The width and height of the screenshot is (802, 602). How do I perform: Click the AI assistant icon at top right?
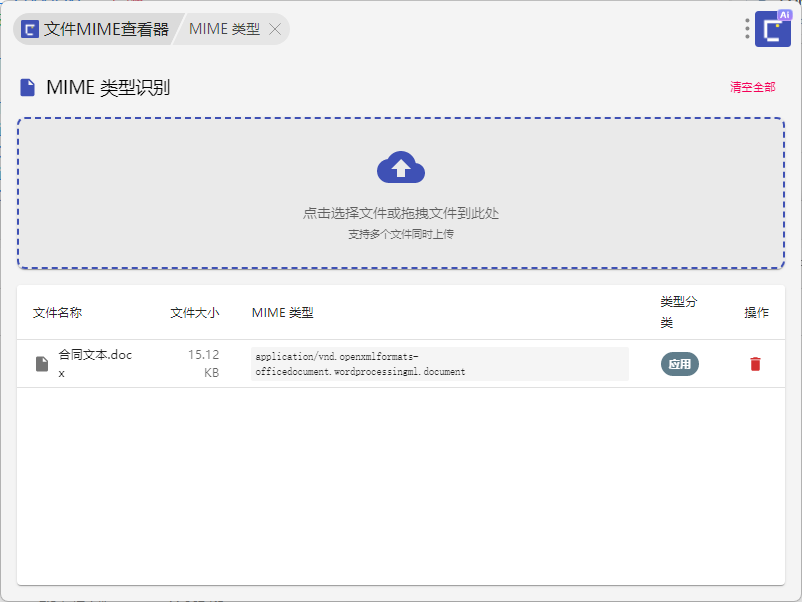click(x=773, y=29)
